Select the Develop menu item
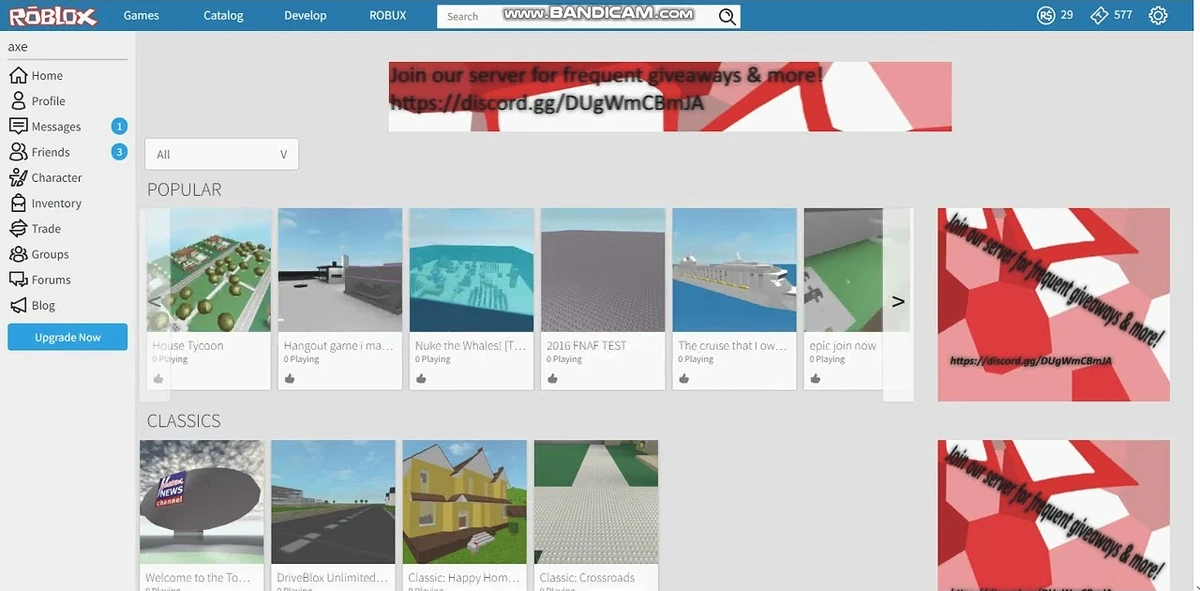 [x=305, y=15]
